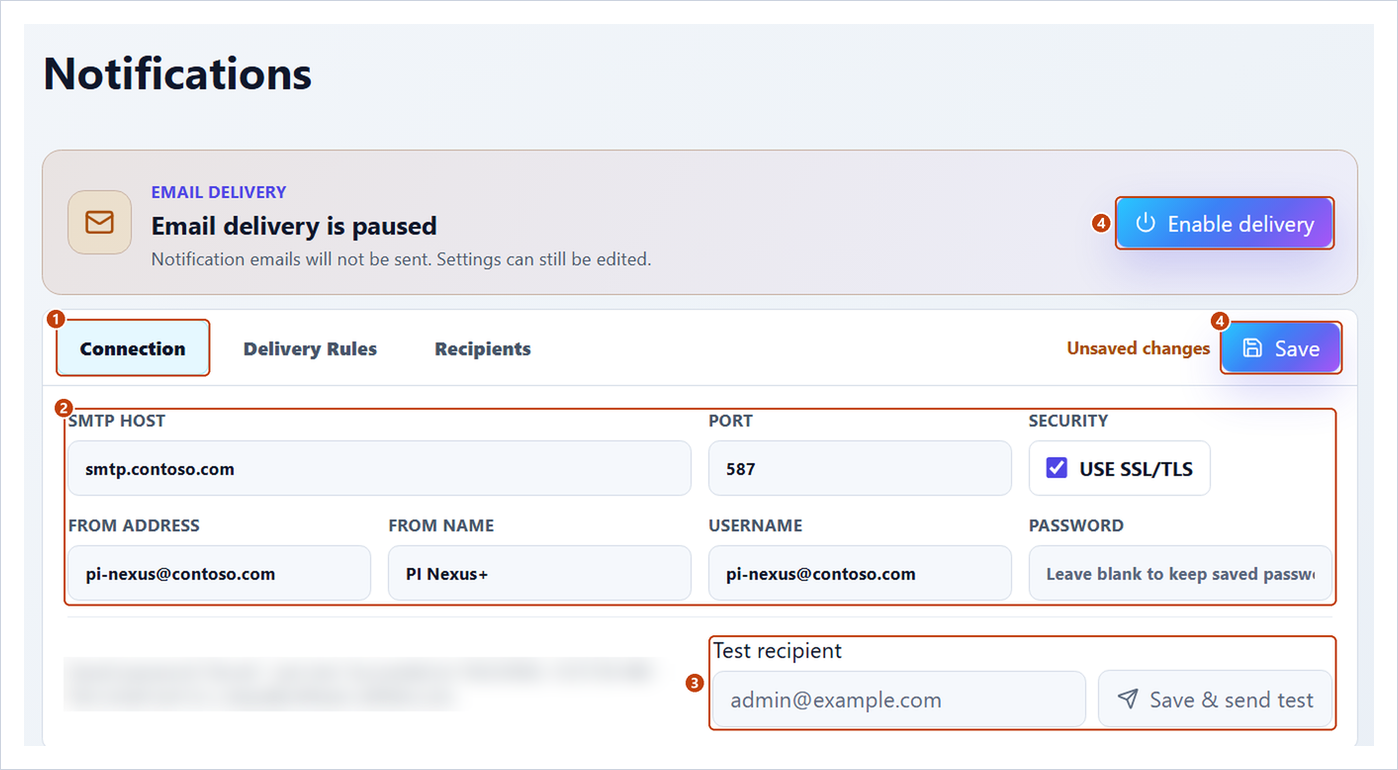The width and height of the screenshot is (1398, 770).
Task: Click the Username input field
Action: (x=860, y=573)
